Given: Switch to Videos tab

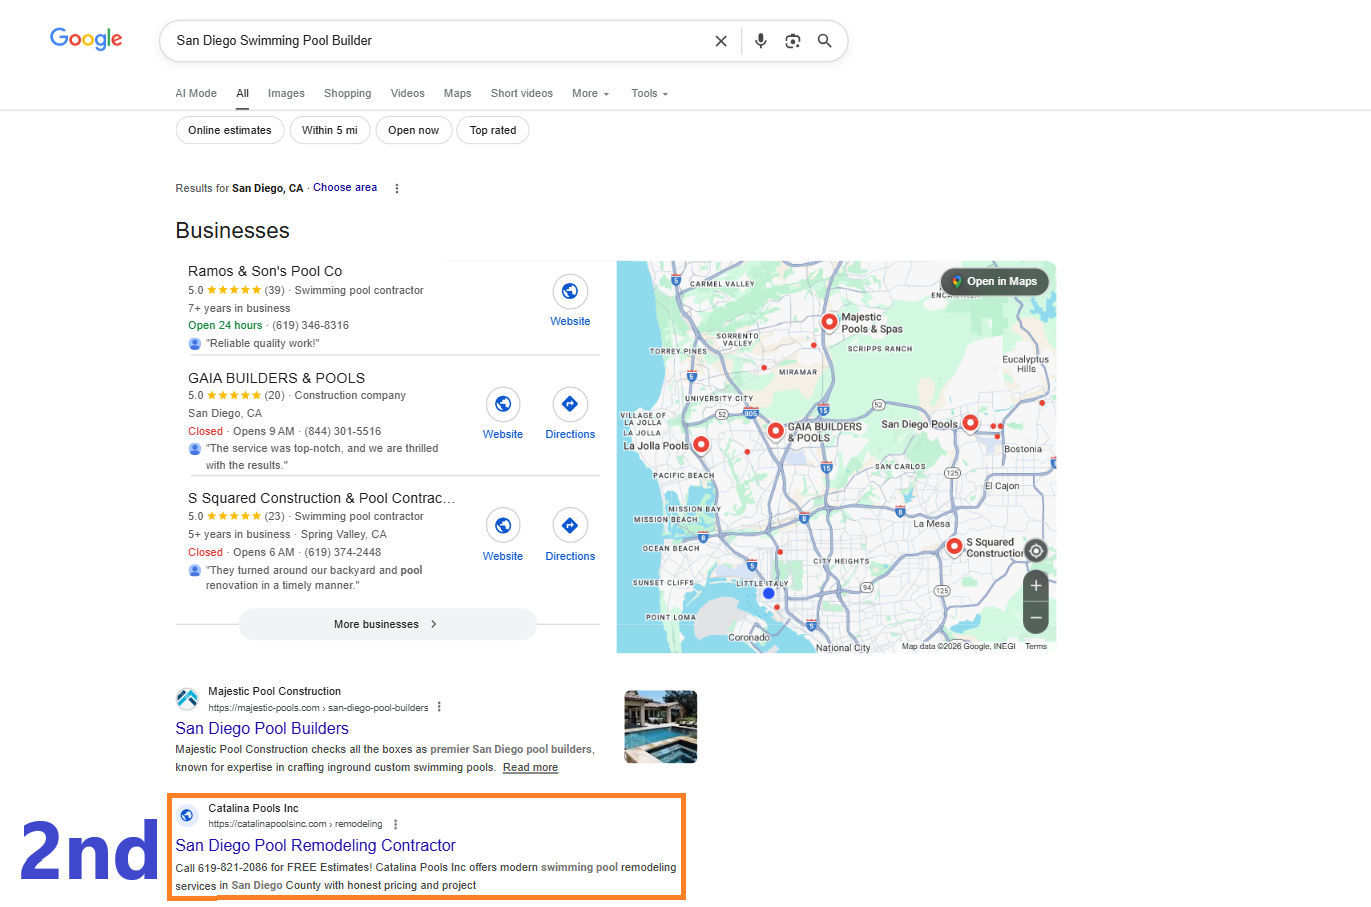Looking at the screenshot, I should 407,93.
